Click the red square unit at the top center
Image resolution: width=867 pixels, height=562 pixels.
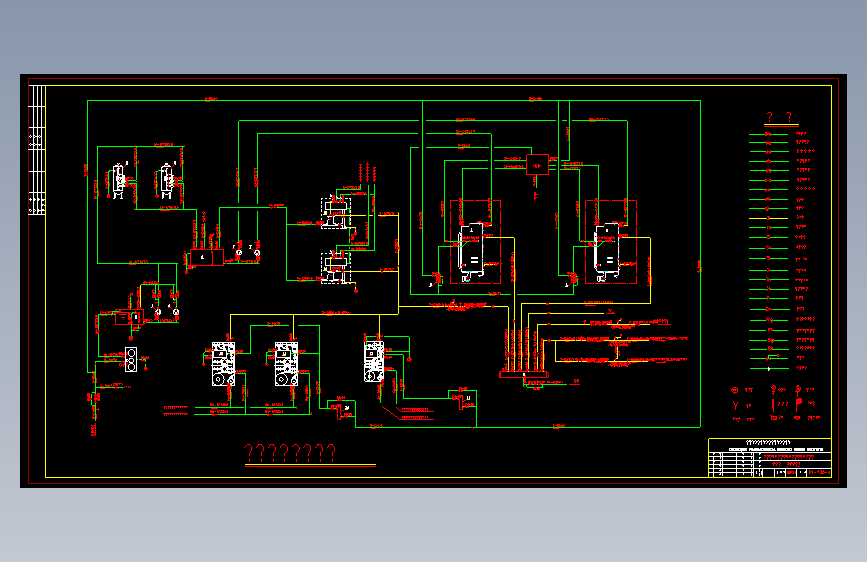click(x=537, y=165)
